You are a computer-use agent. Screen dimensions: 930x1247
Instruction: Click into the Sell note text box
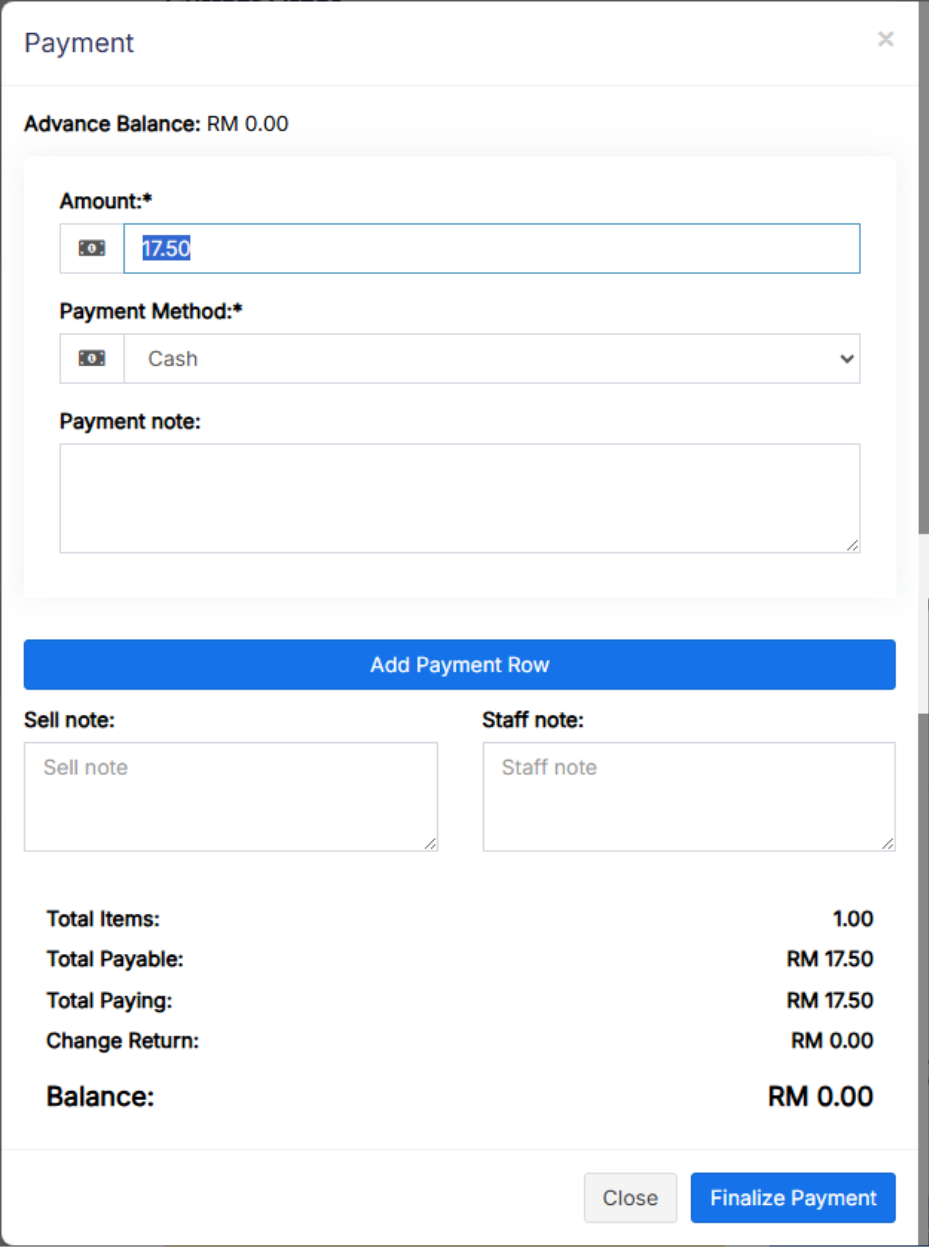pyautogui.click(x=231, y=797)
